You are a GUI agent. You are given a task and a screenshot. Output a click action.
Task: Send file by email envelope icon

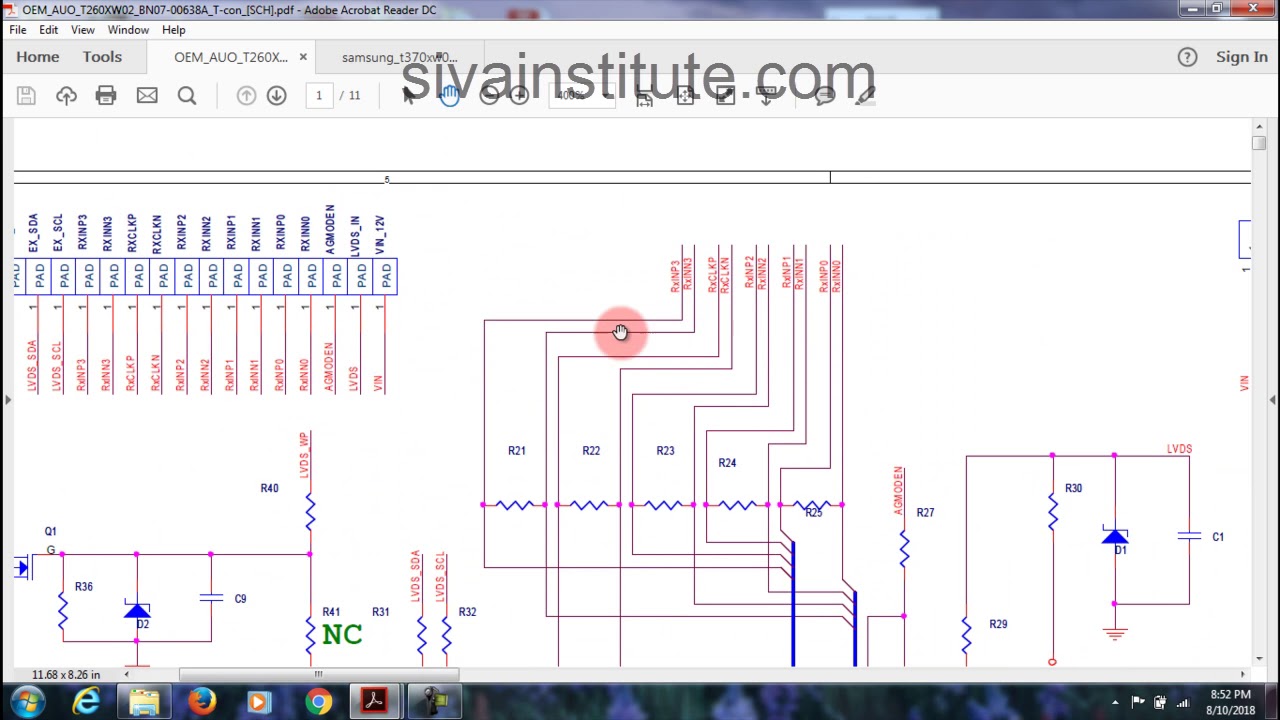click(x=147, y=95)
